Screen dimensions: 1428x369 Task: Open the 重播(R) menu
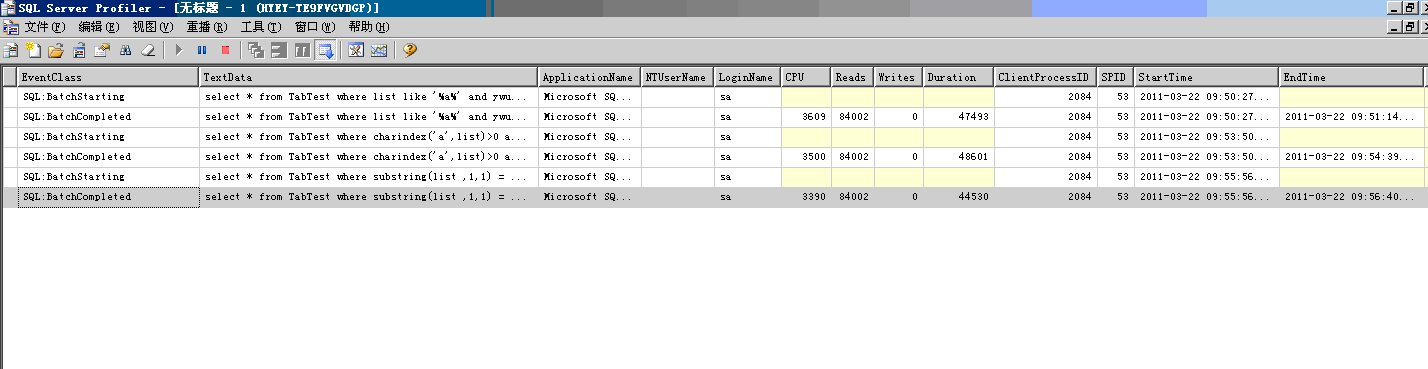point(207,27)
